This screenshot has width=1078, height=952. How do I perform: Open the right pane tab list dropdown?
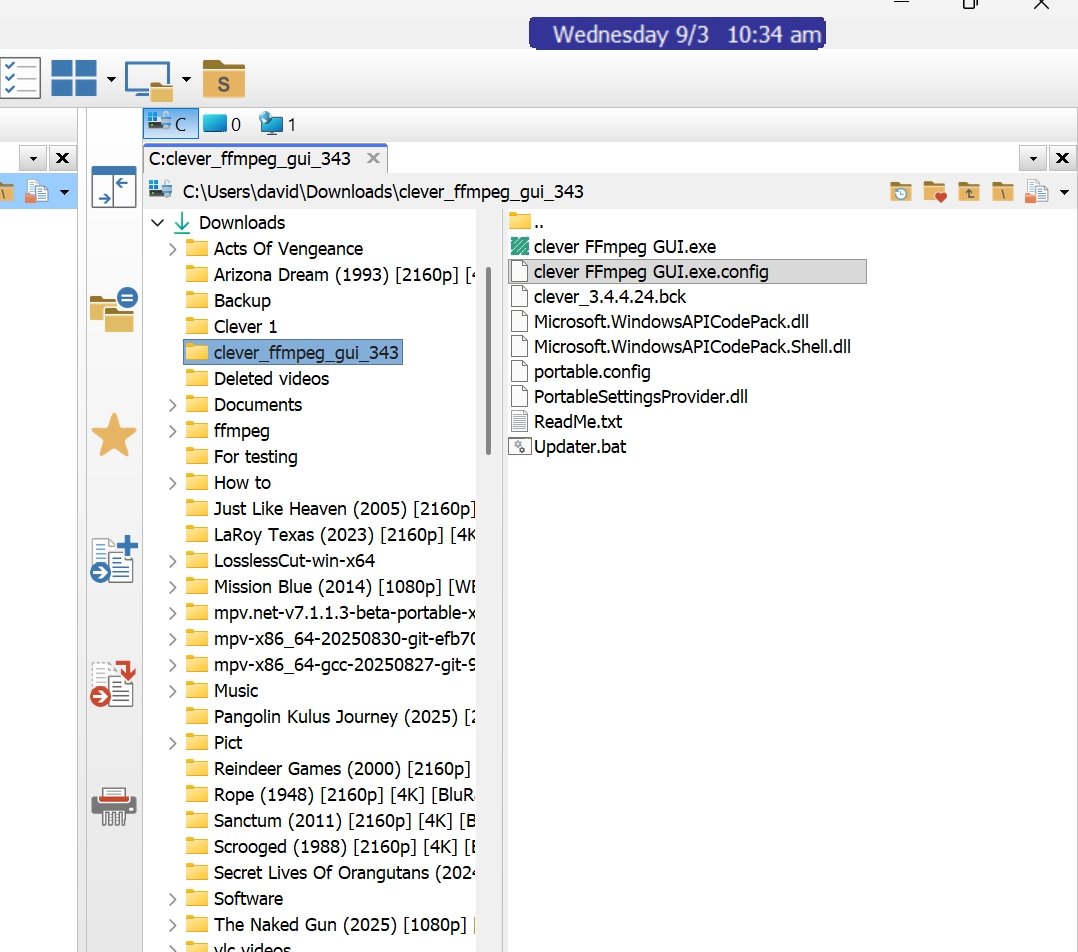click(x=1033, y=158)
